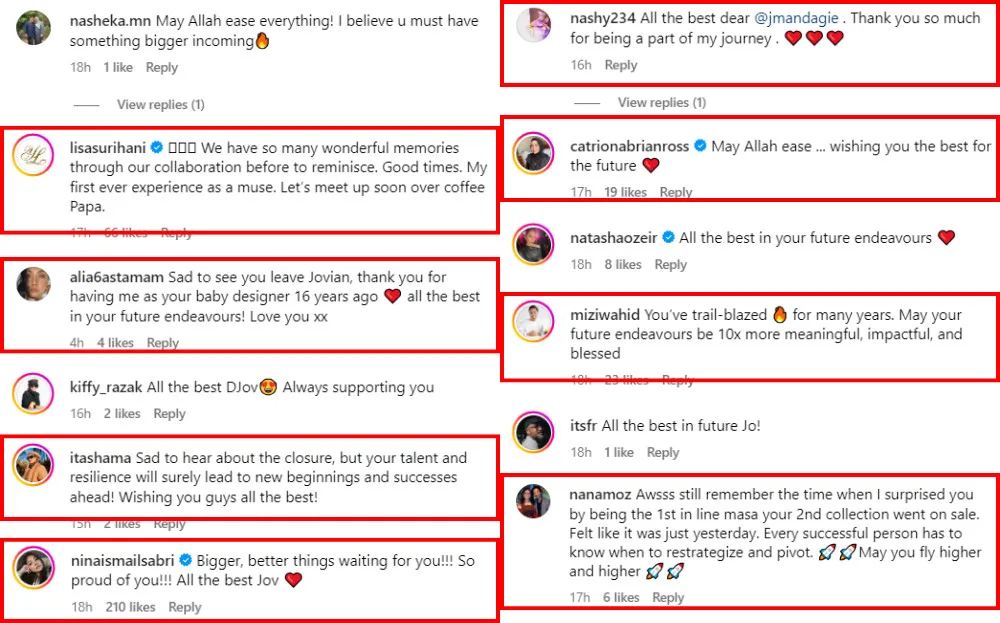Reply to ninaismailsabri's comment

[185, 607]
